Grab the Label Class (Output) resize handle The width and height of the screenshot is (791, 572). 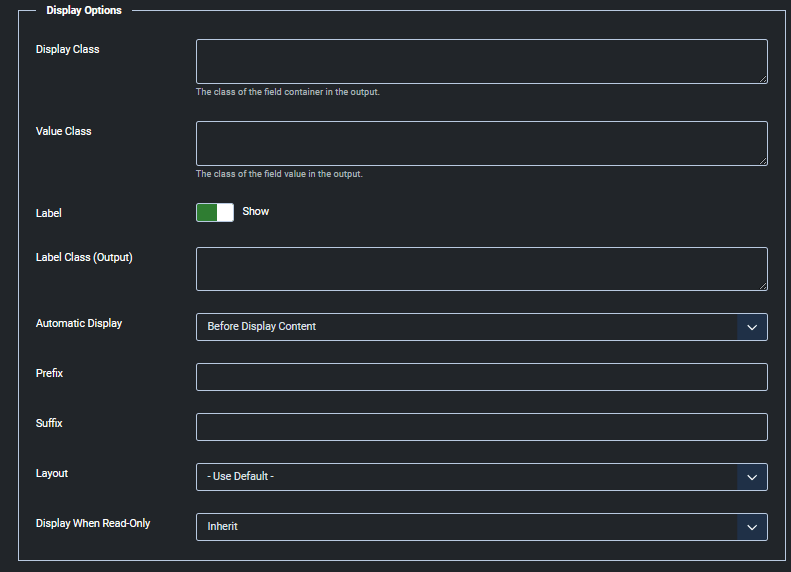click(x=763, y=286)
